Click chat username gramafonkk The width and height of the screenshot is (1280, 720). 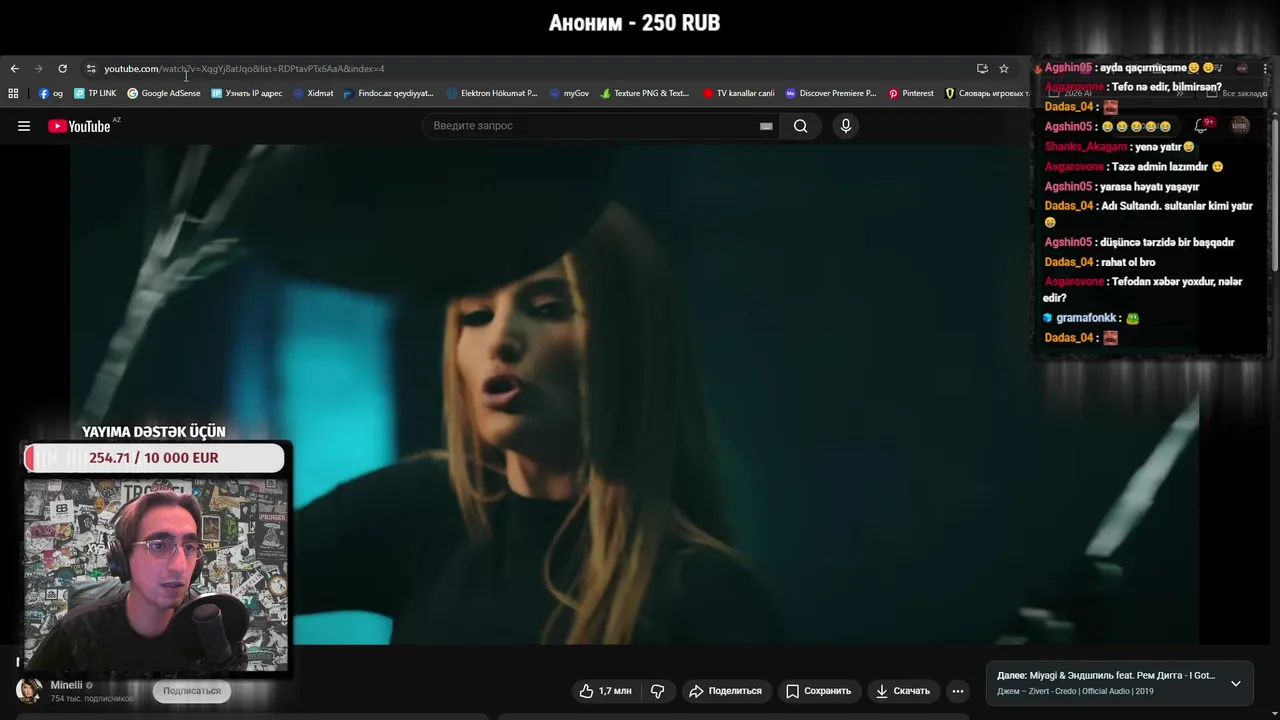pos(1086,318)
